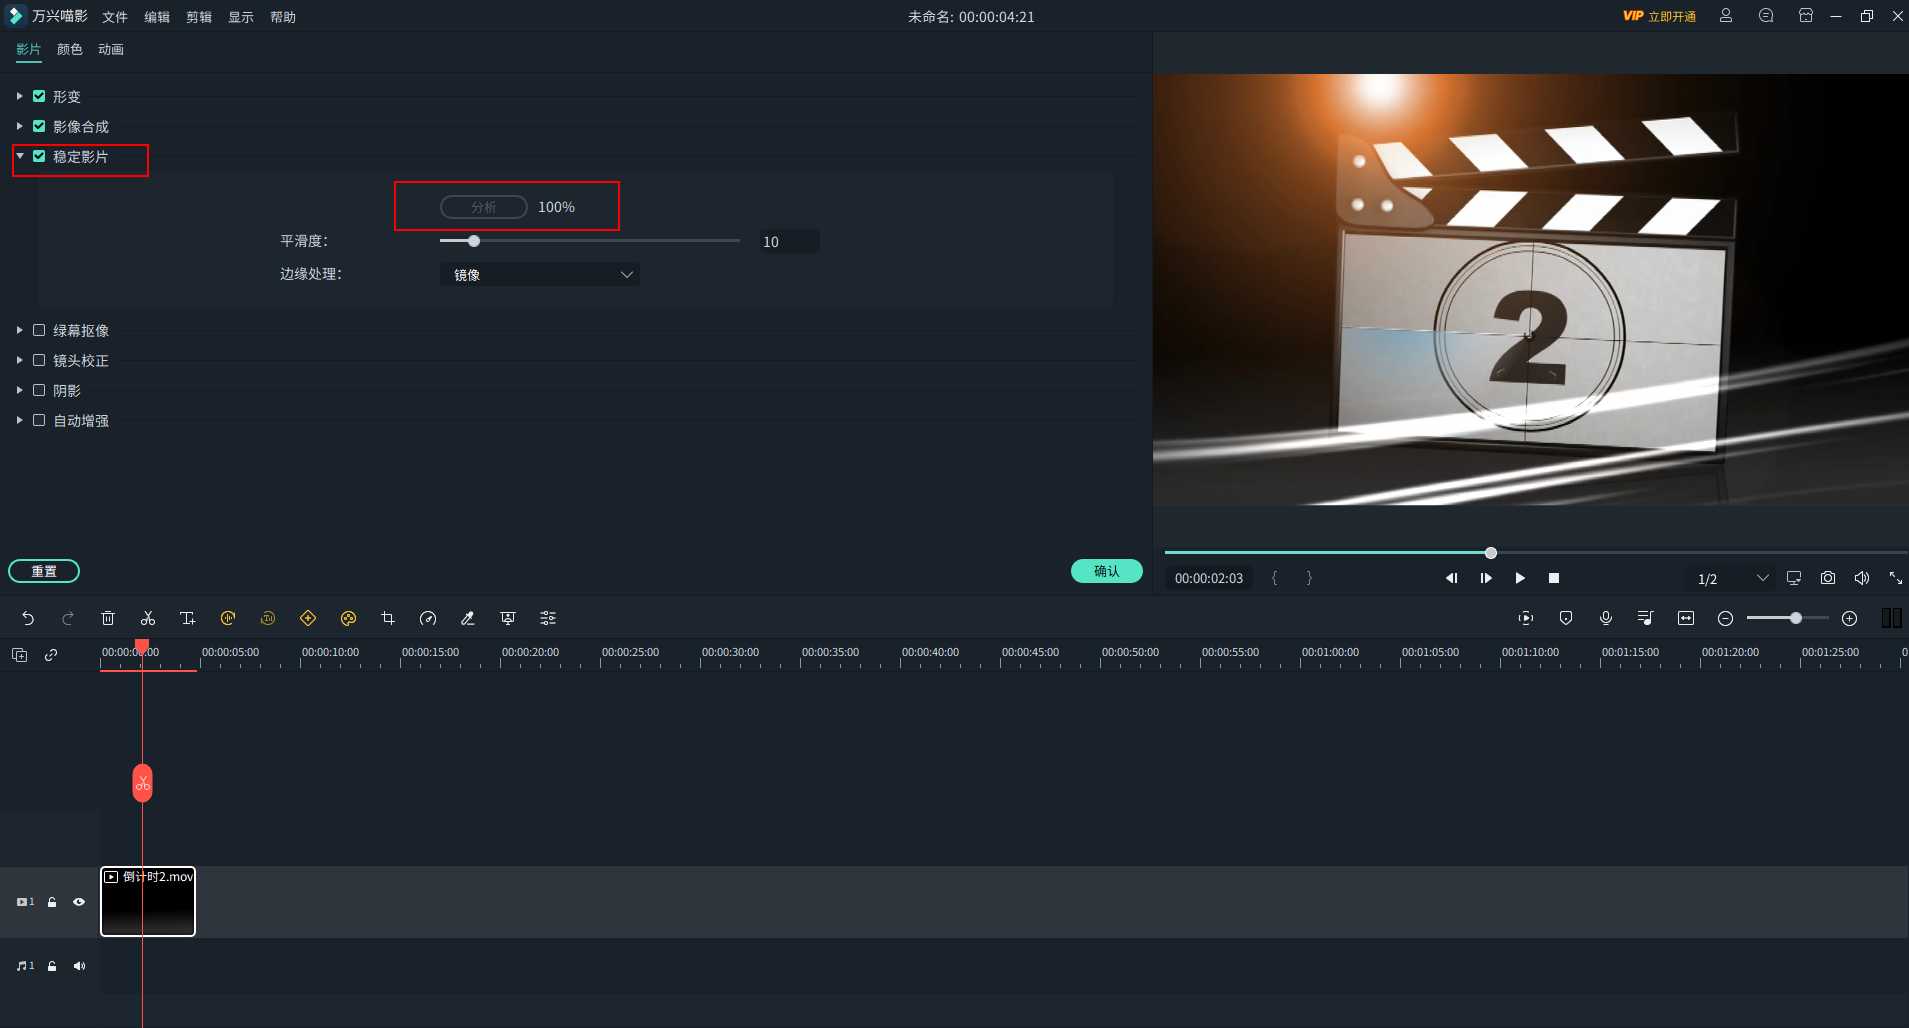This screenshot has height=1028, width=1909.
Task: Open the speed adjustment icon
Action: coord(428,618)
